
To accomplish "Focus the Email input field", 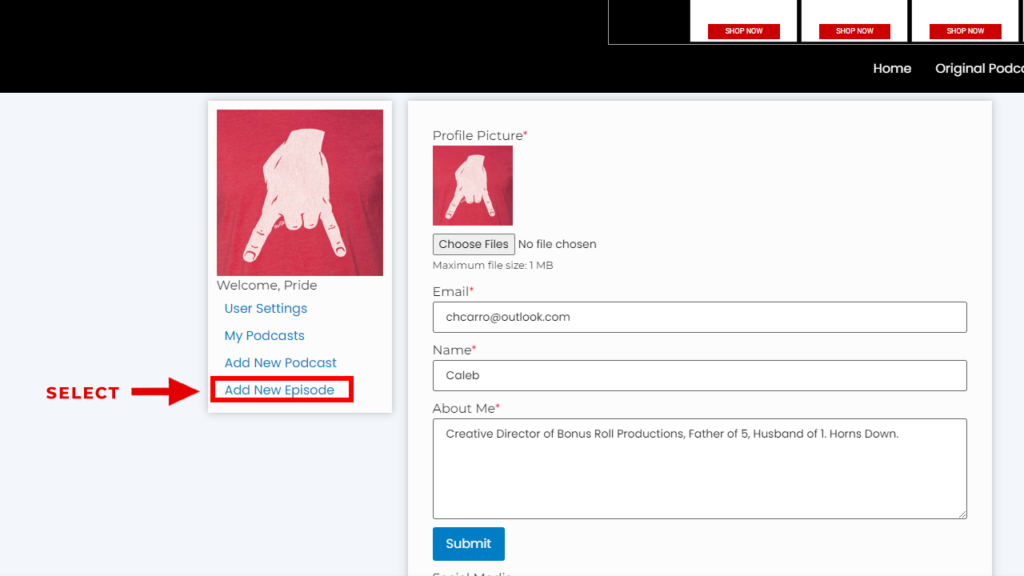I will pyautogui.click(x=699, y=317).
